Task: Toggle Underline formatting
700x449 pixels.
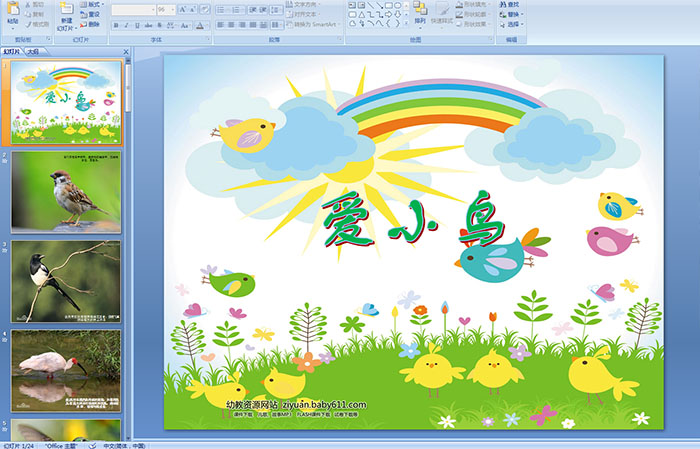Action: (136, 24)
